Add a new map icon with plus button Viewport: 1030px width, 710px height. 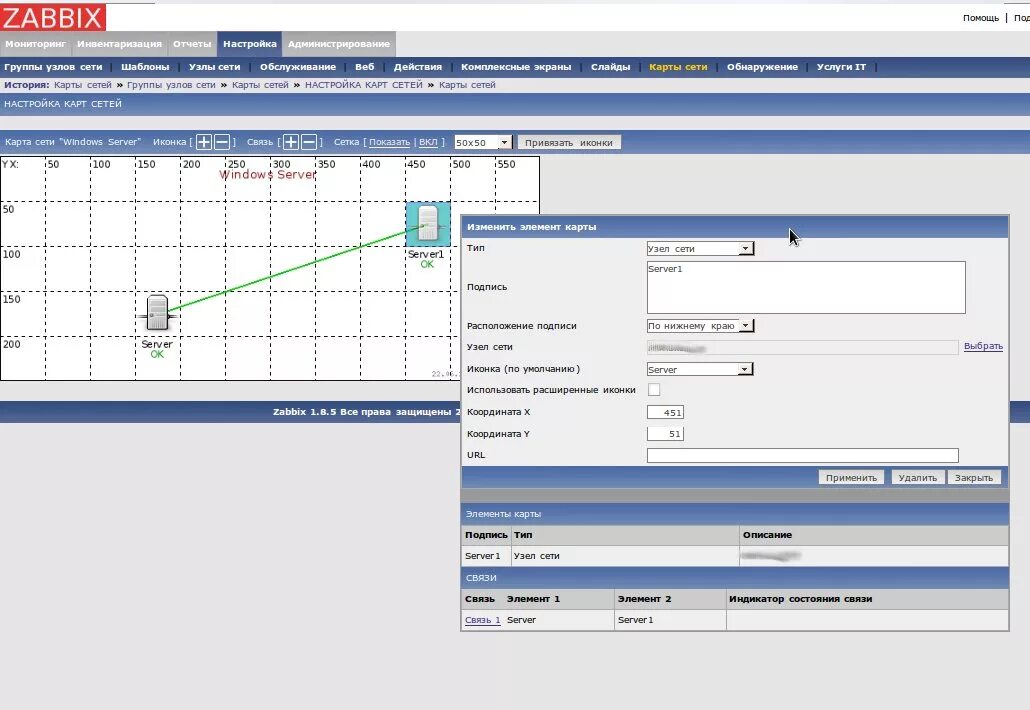click(204, 142)
